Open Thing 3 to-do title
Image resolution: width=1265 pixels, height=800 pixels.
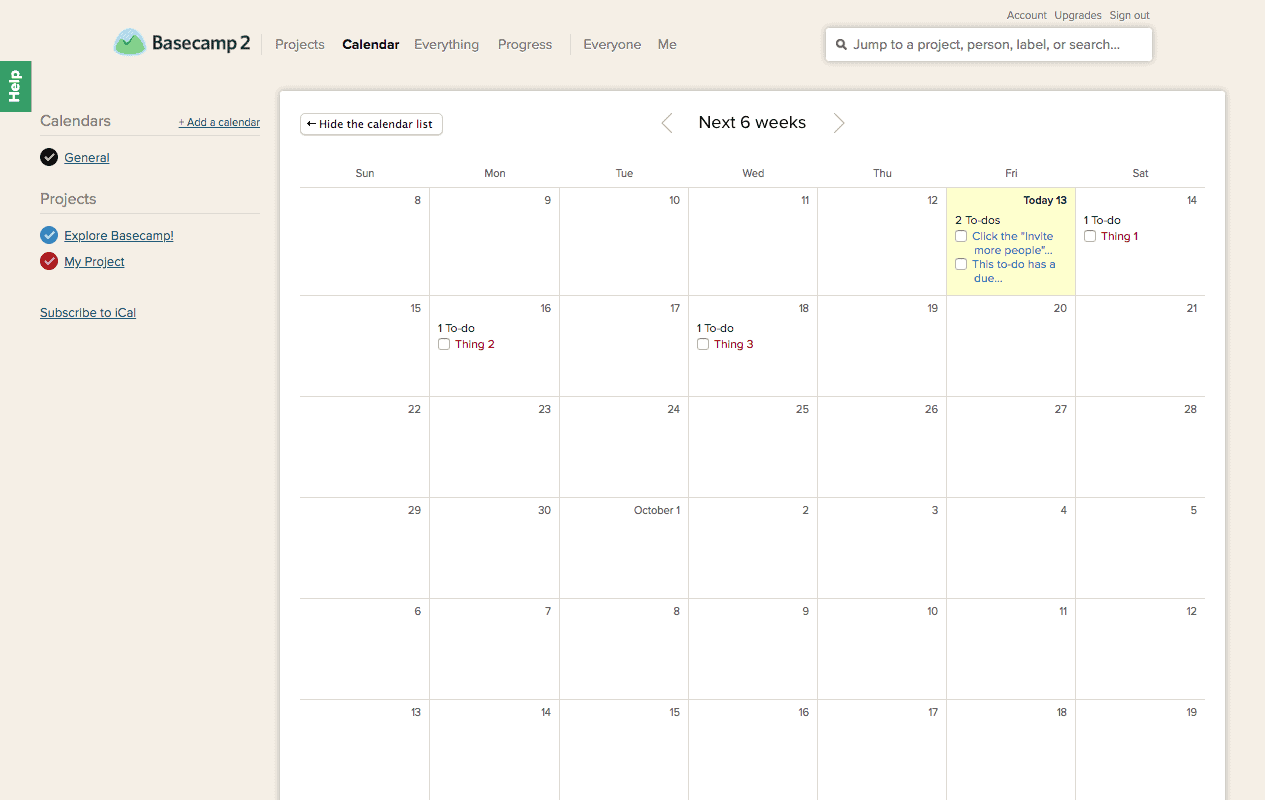734,345
